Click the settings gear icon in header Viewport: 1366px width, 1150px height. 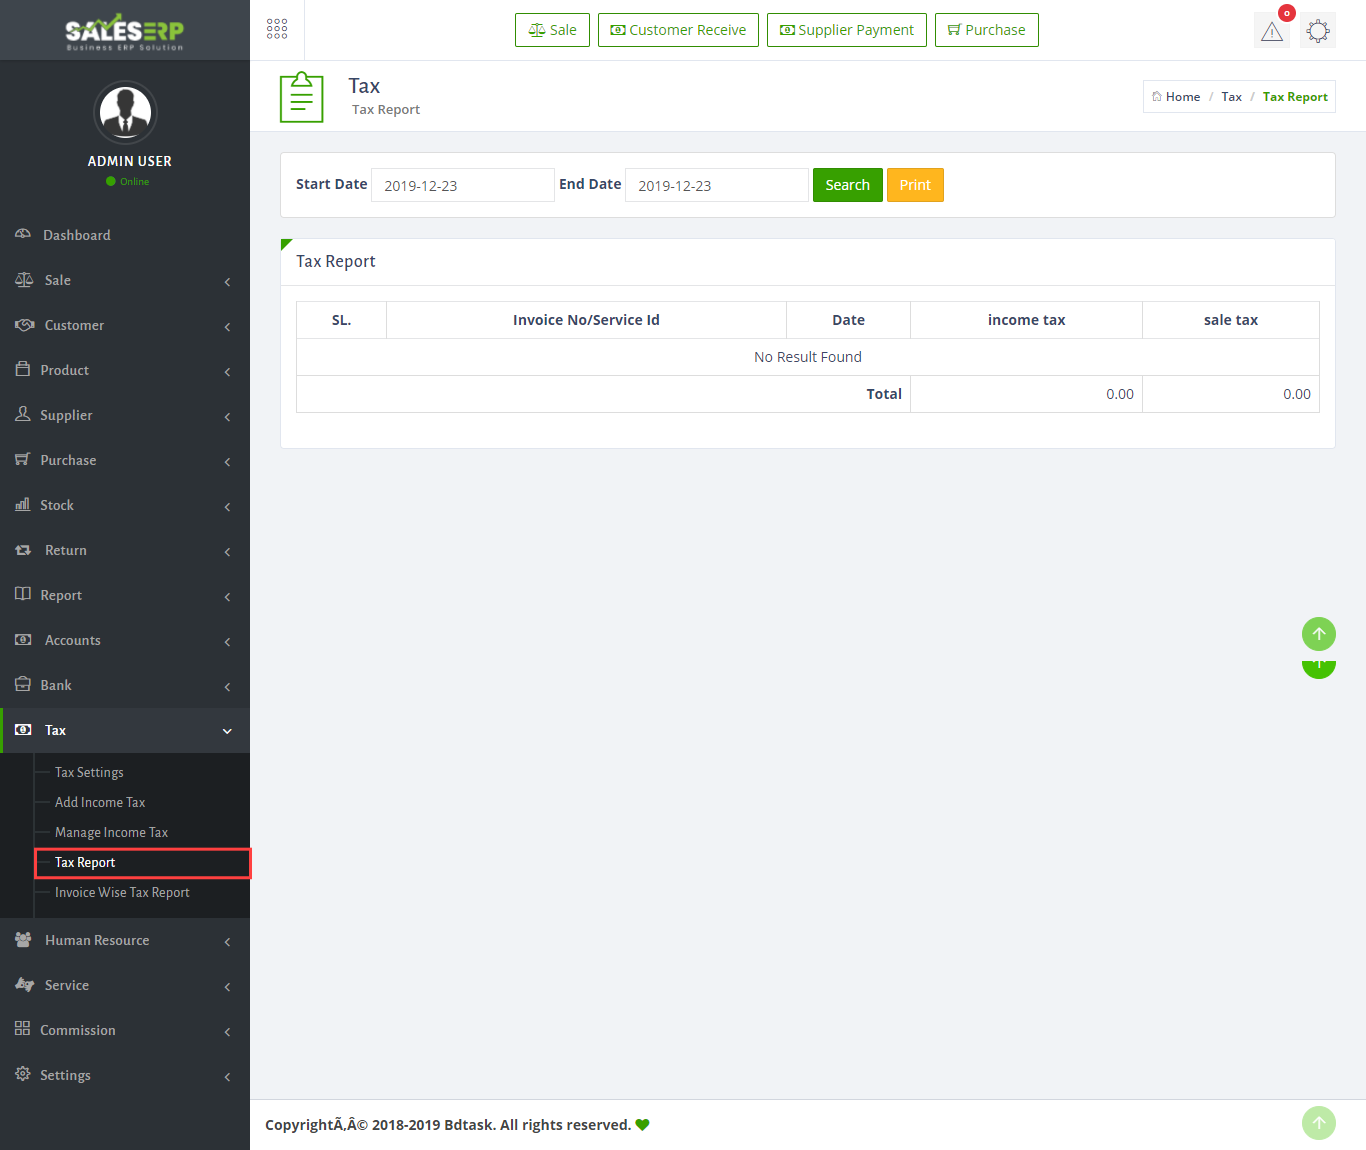point(1318,31)
